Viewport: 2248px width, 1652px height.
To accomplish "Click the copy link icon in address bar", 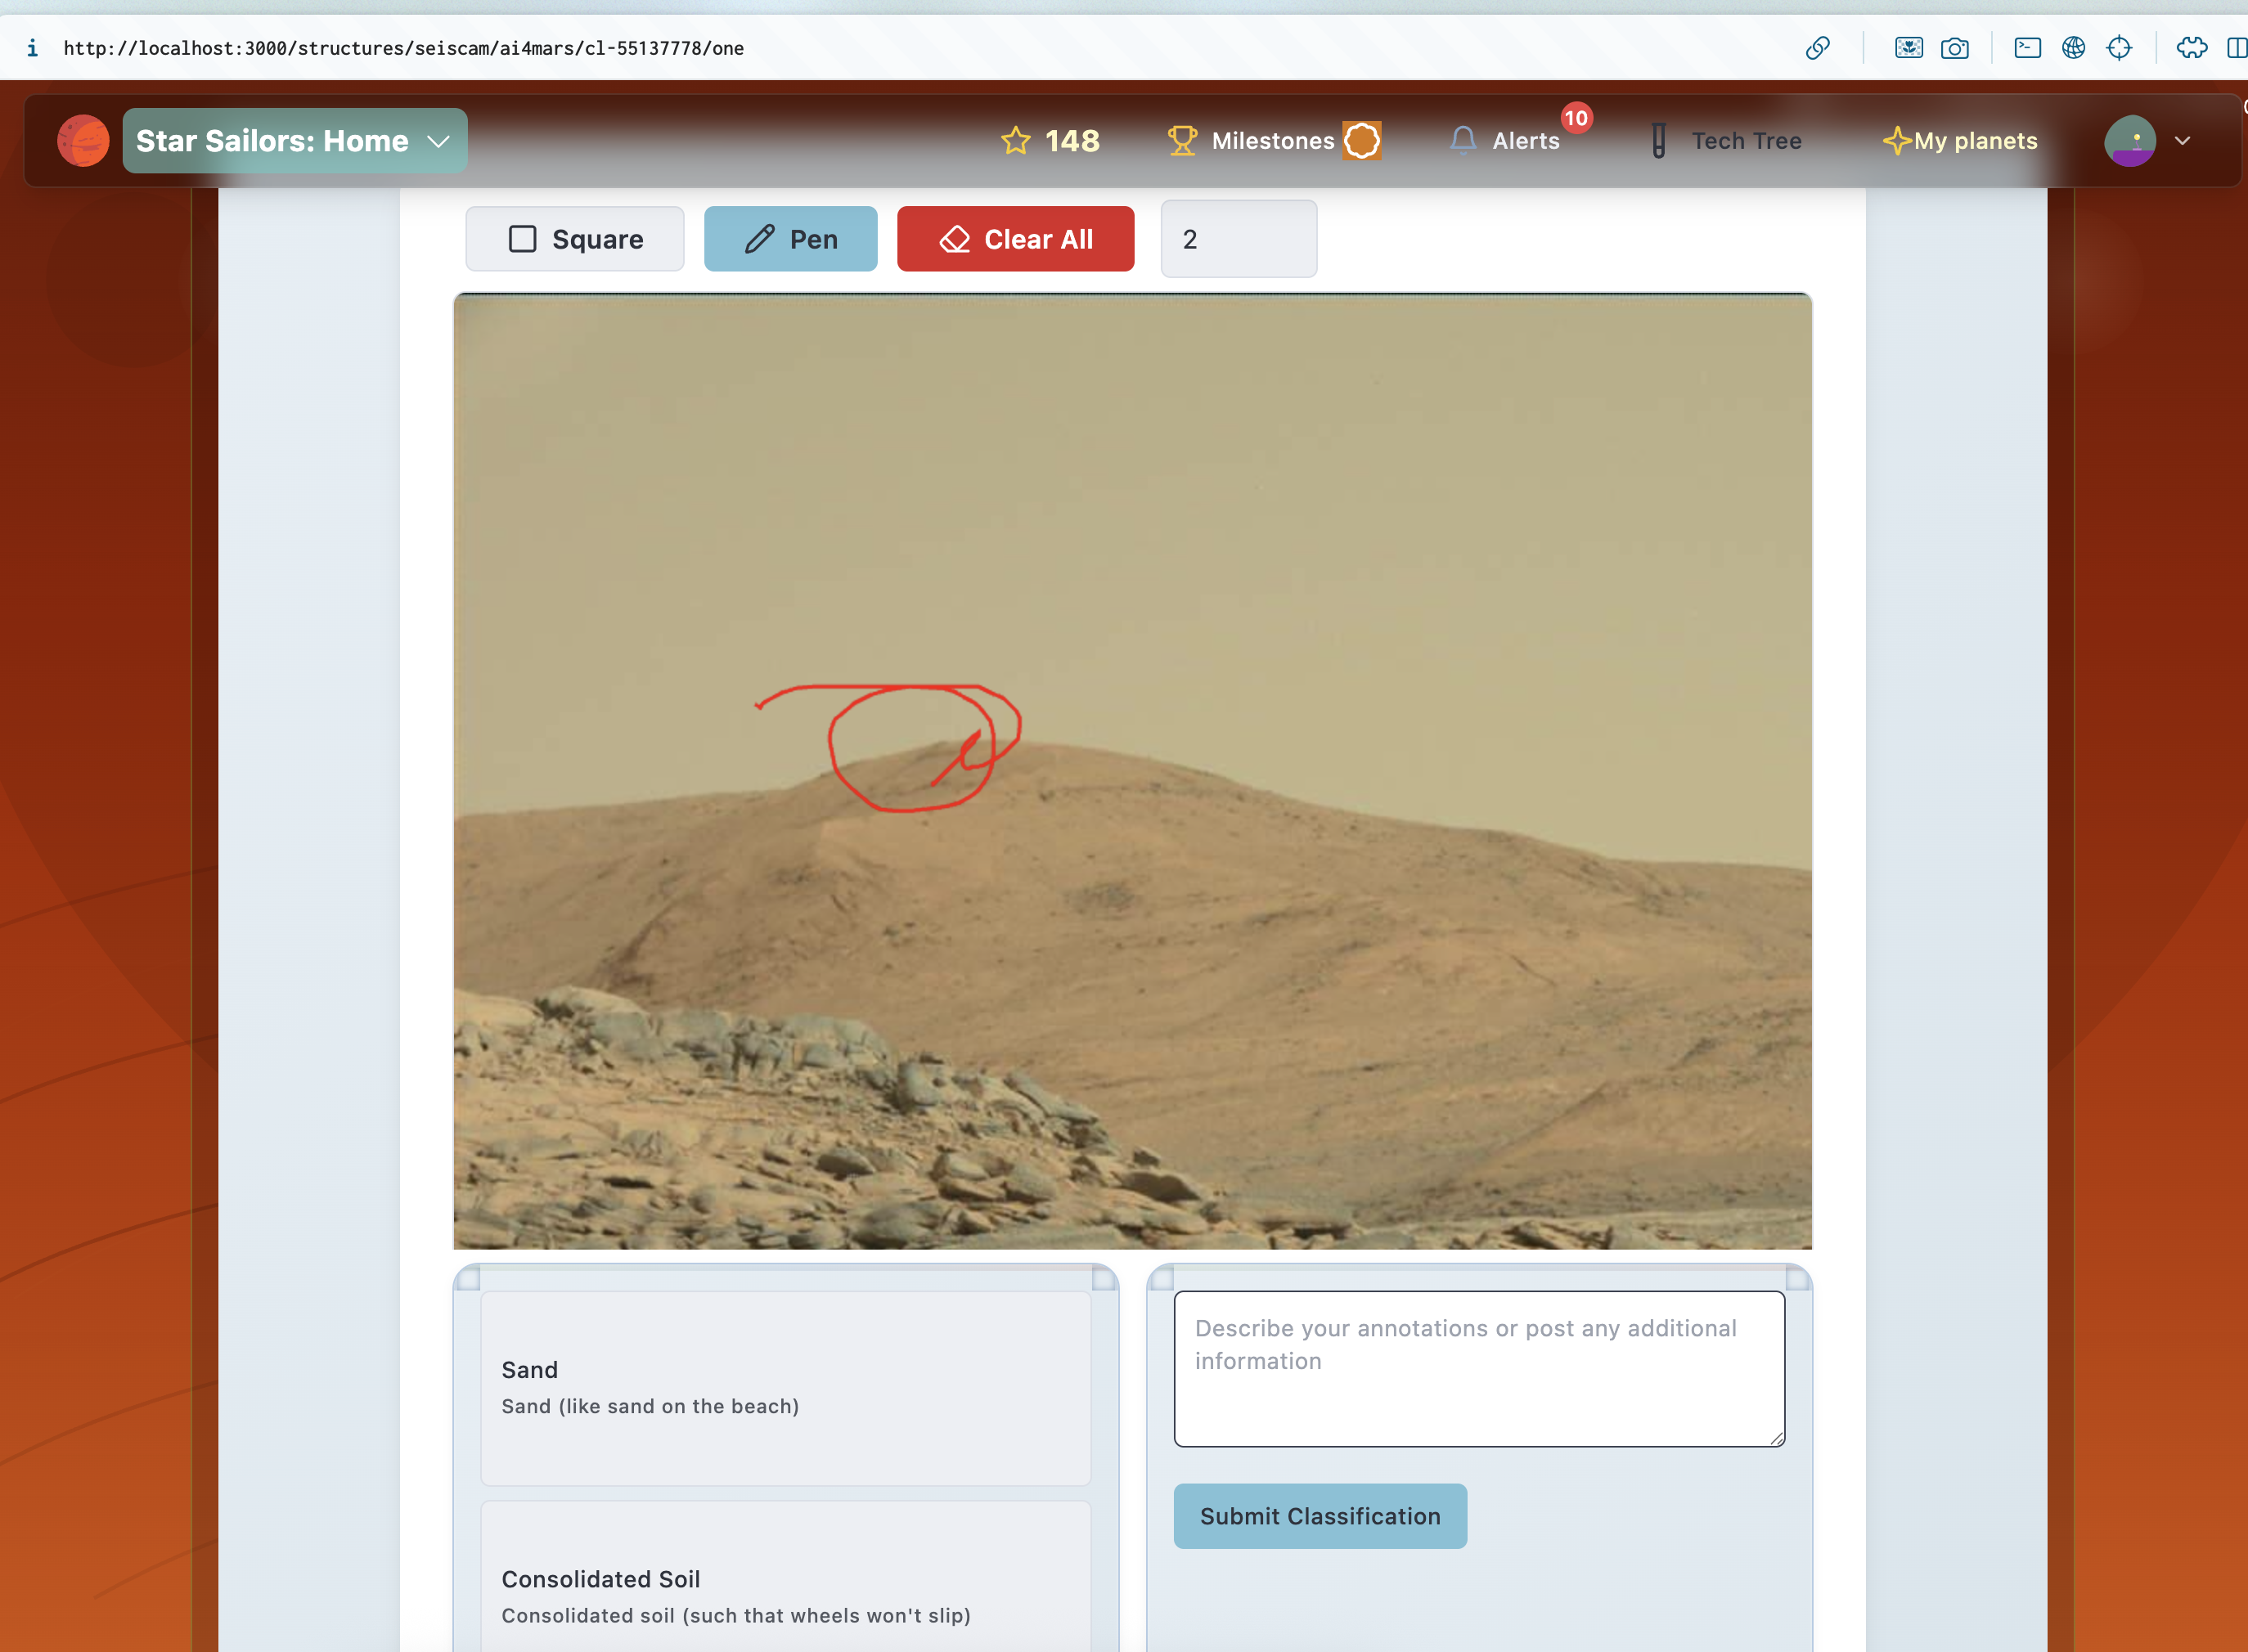I will coord(1817,48).
